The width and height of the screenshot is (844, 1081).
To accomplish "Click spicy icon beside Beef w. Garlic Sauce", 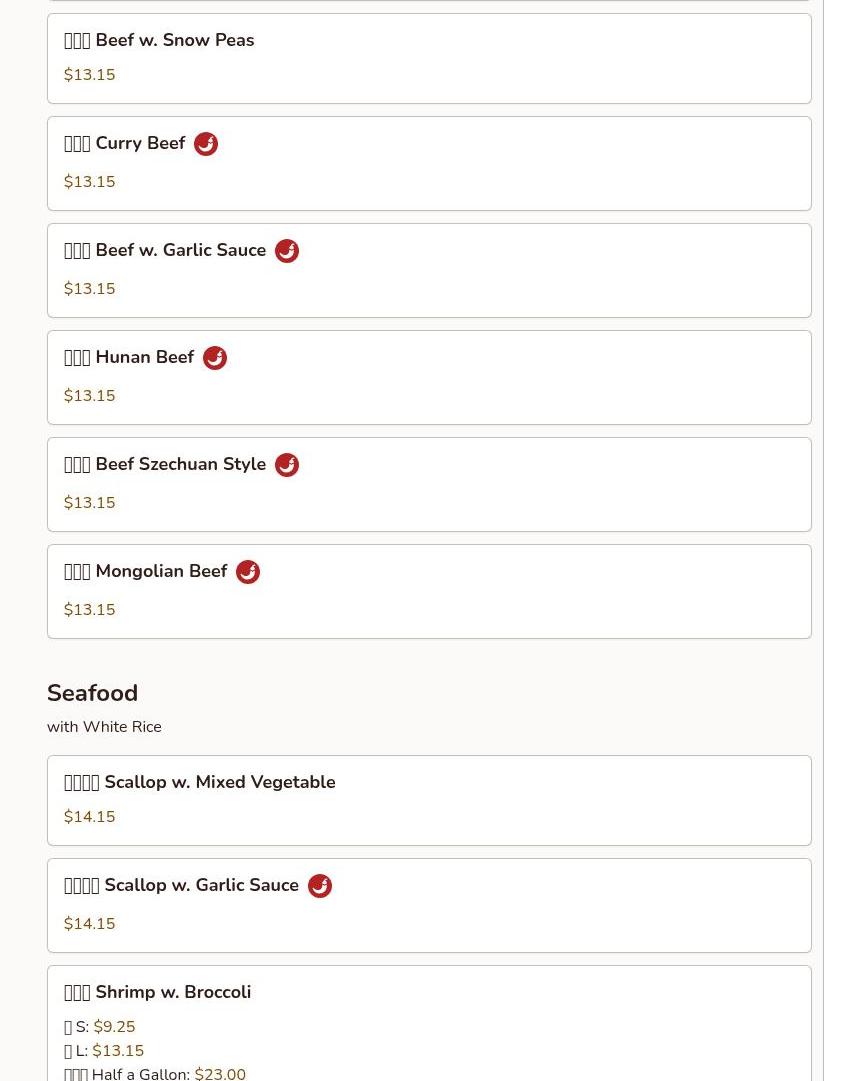I will [287, 251].
